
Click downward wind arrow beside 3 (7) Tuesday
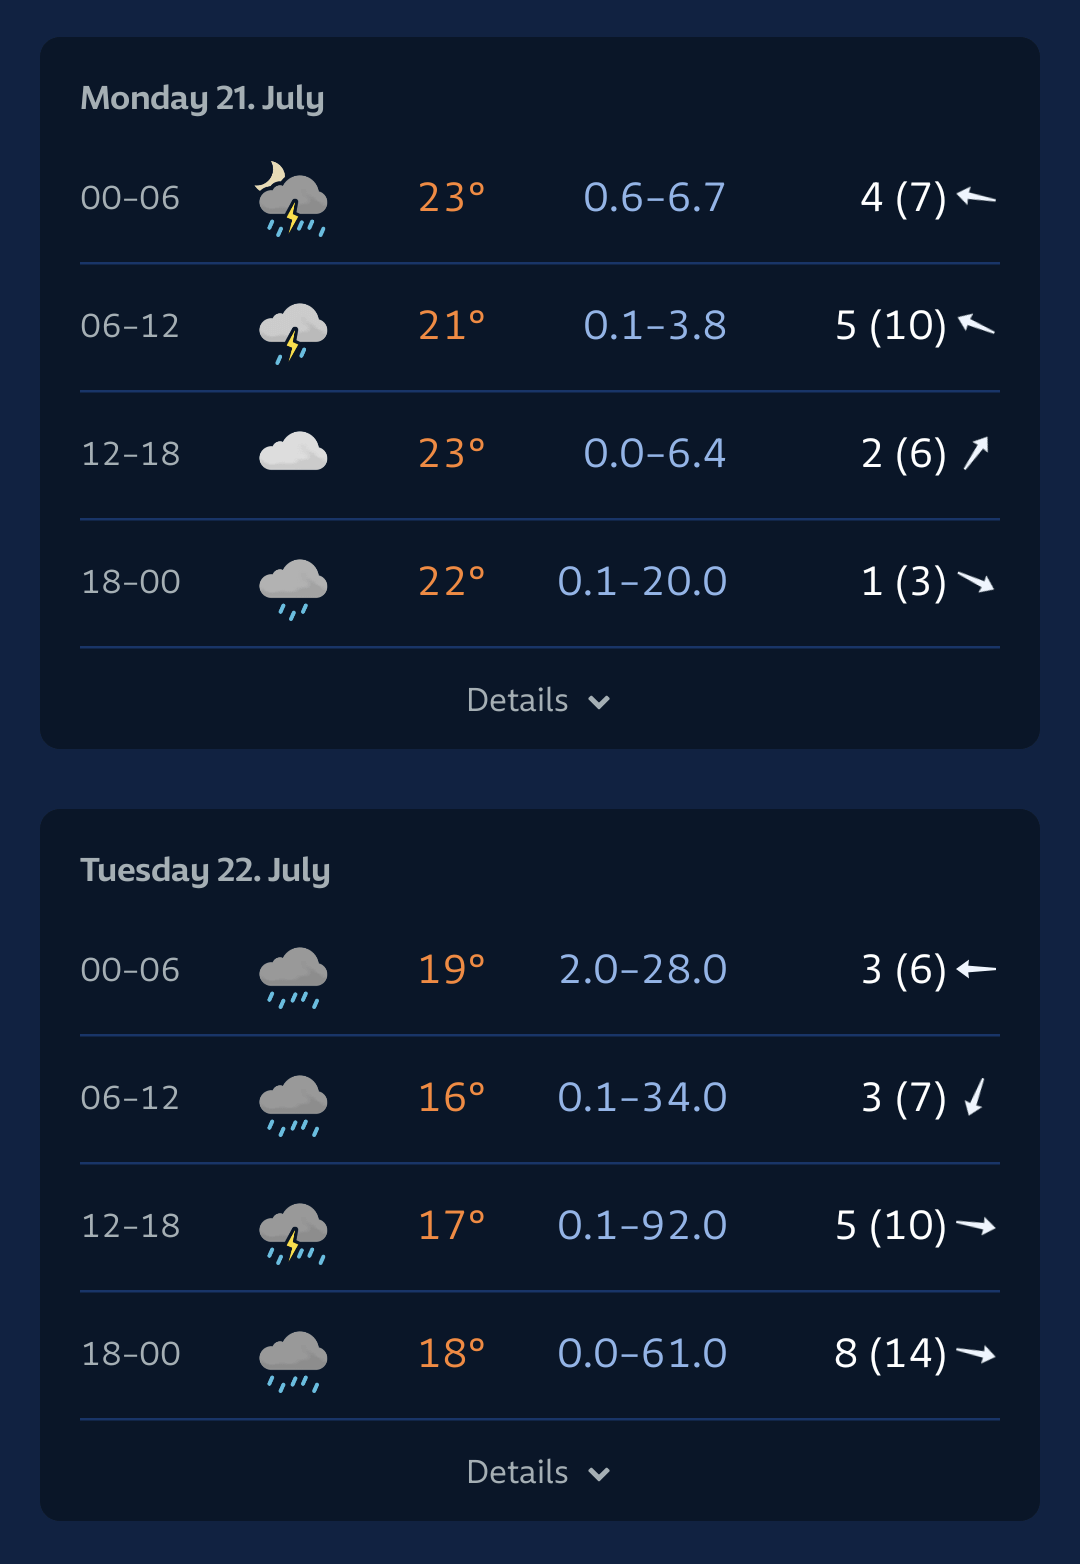[975, 1097]
